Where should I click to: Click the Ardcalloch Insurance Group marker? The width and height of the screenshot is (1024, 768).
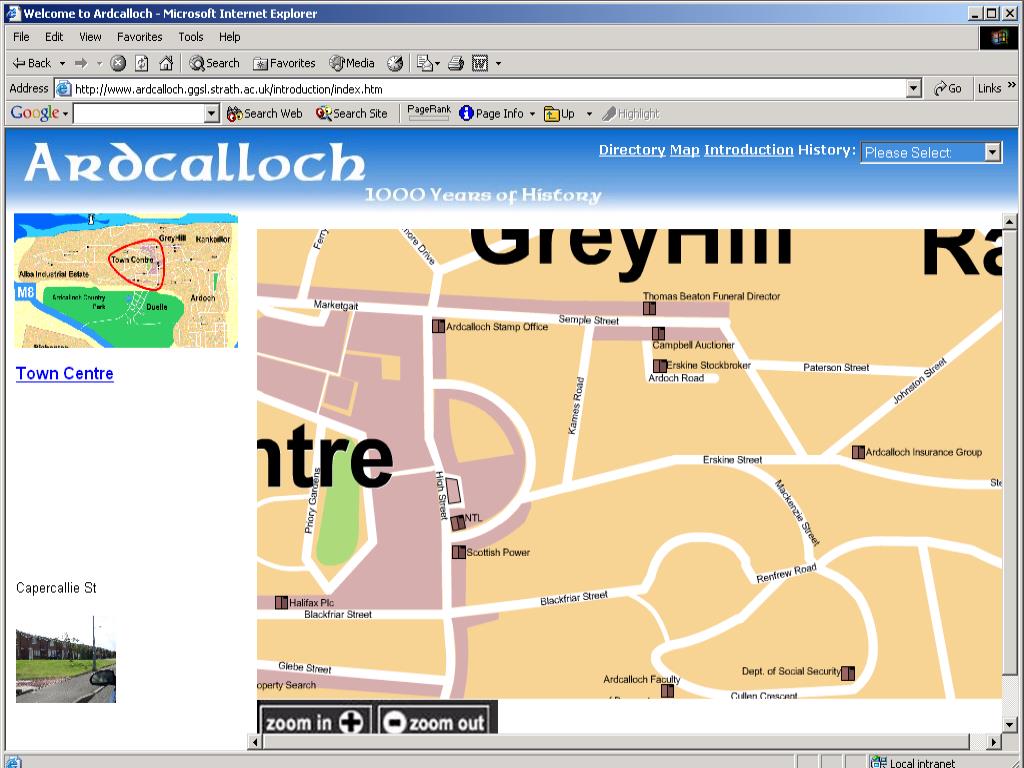[x=859, y=452]
